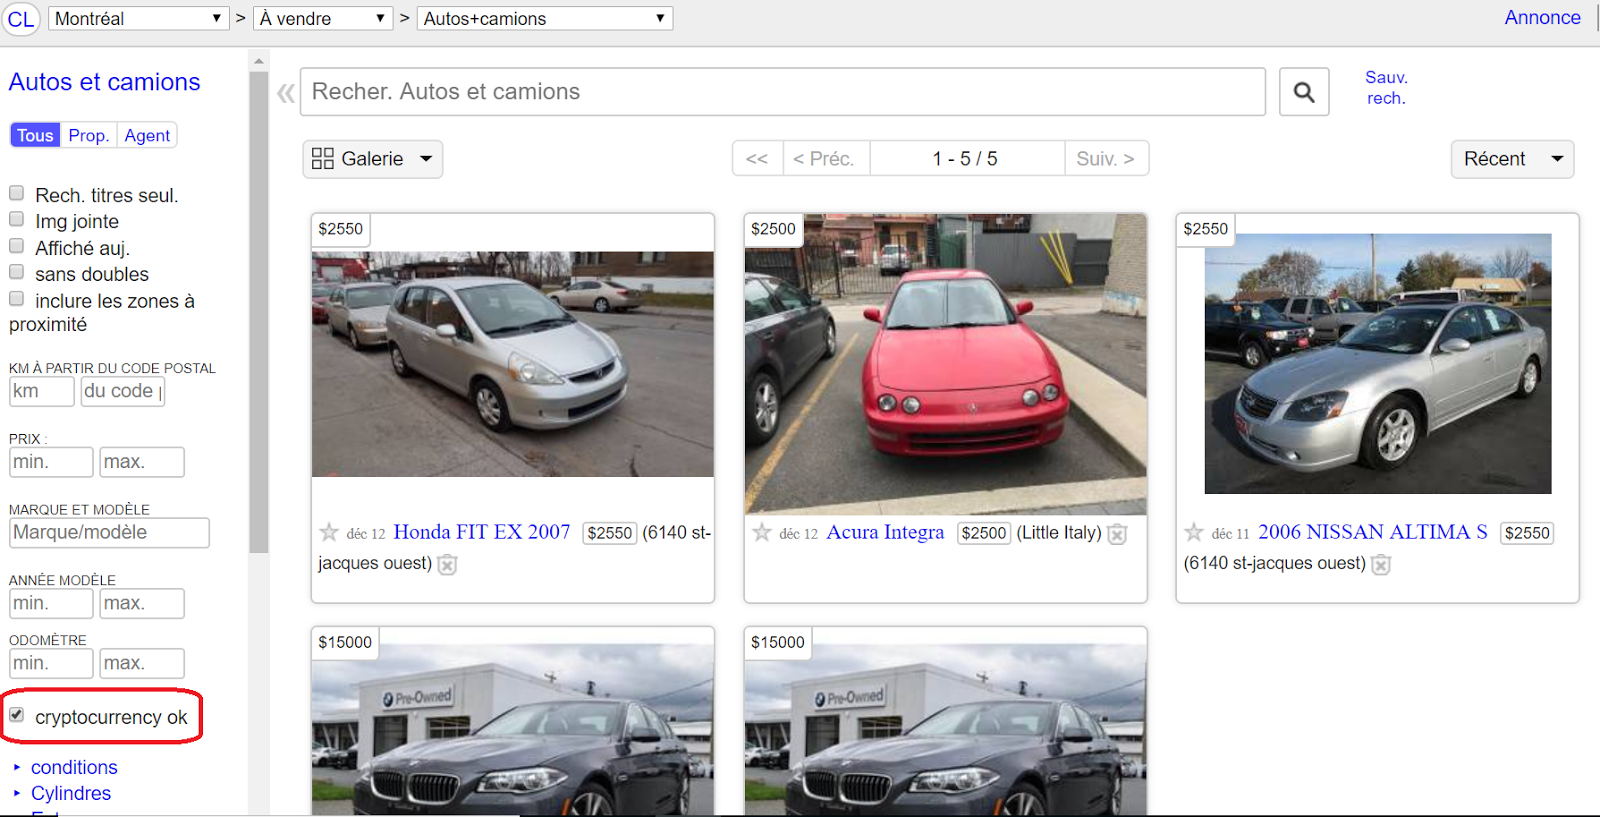Screen dimensions: 1600x817
Task: Favorite the Honda FIT EX 2007 listing star
Action: click(x=329, y=533)
